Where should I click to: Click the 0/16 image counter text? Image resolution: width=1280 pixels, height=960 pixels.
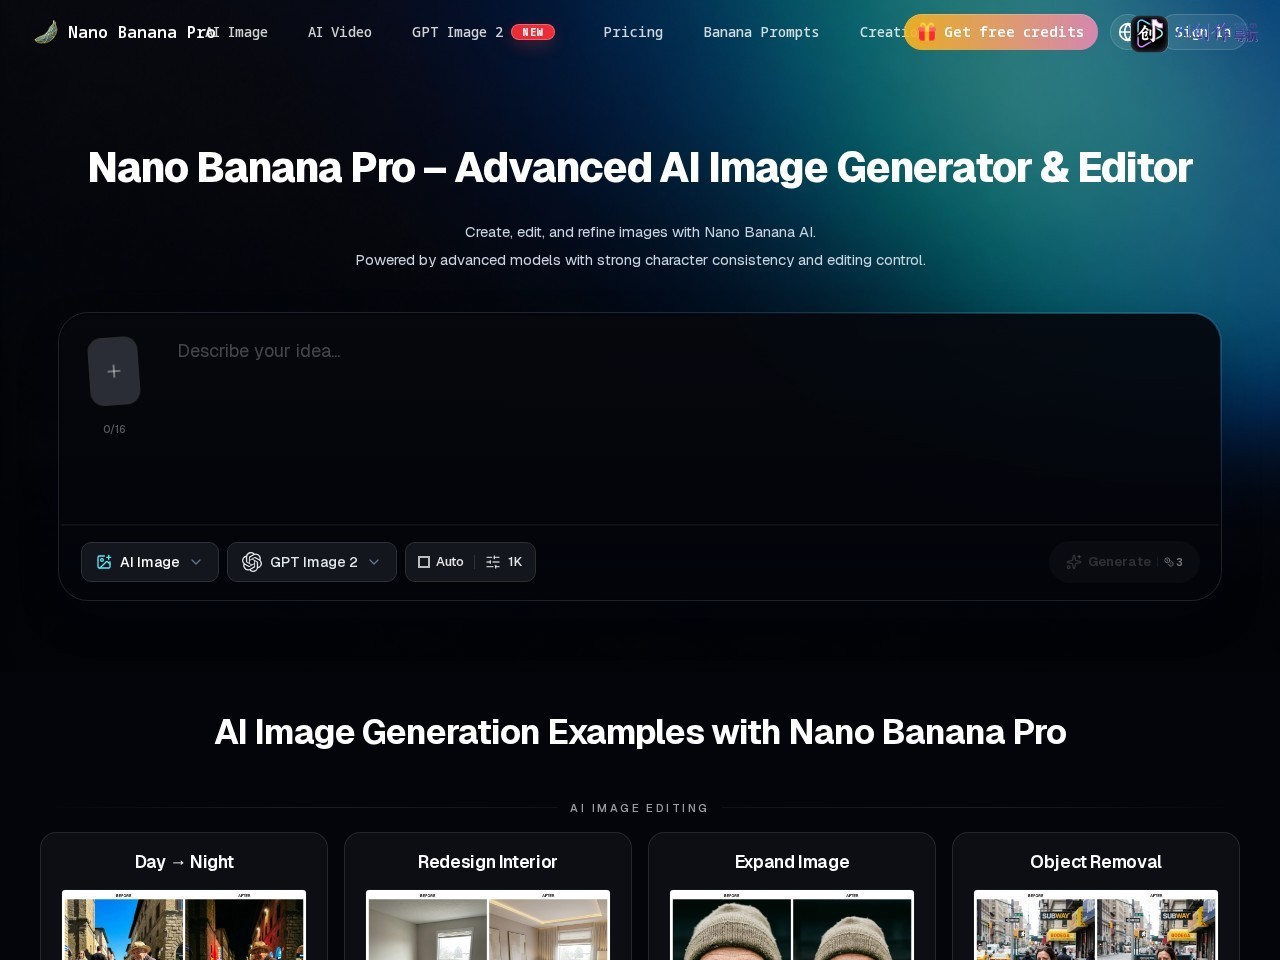point(114,429)
